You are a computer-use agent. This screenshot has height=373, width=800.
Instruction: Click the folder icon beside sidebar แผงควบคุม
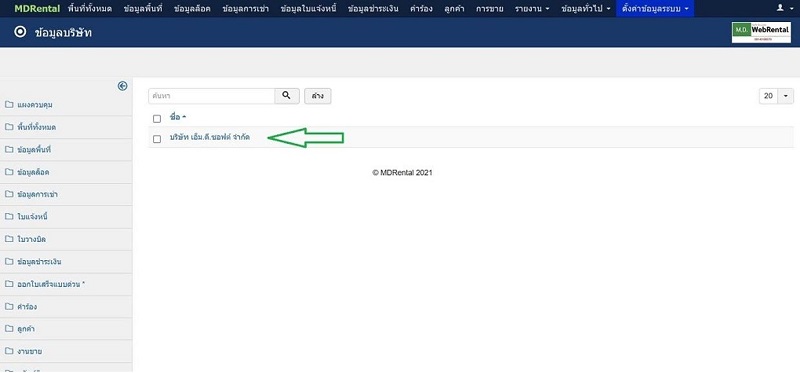(x=9, y=105)
